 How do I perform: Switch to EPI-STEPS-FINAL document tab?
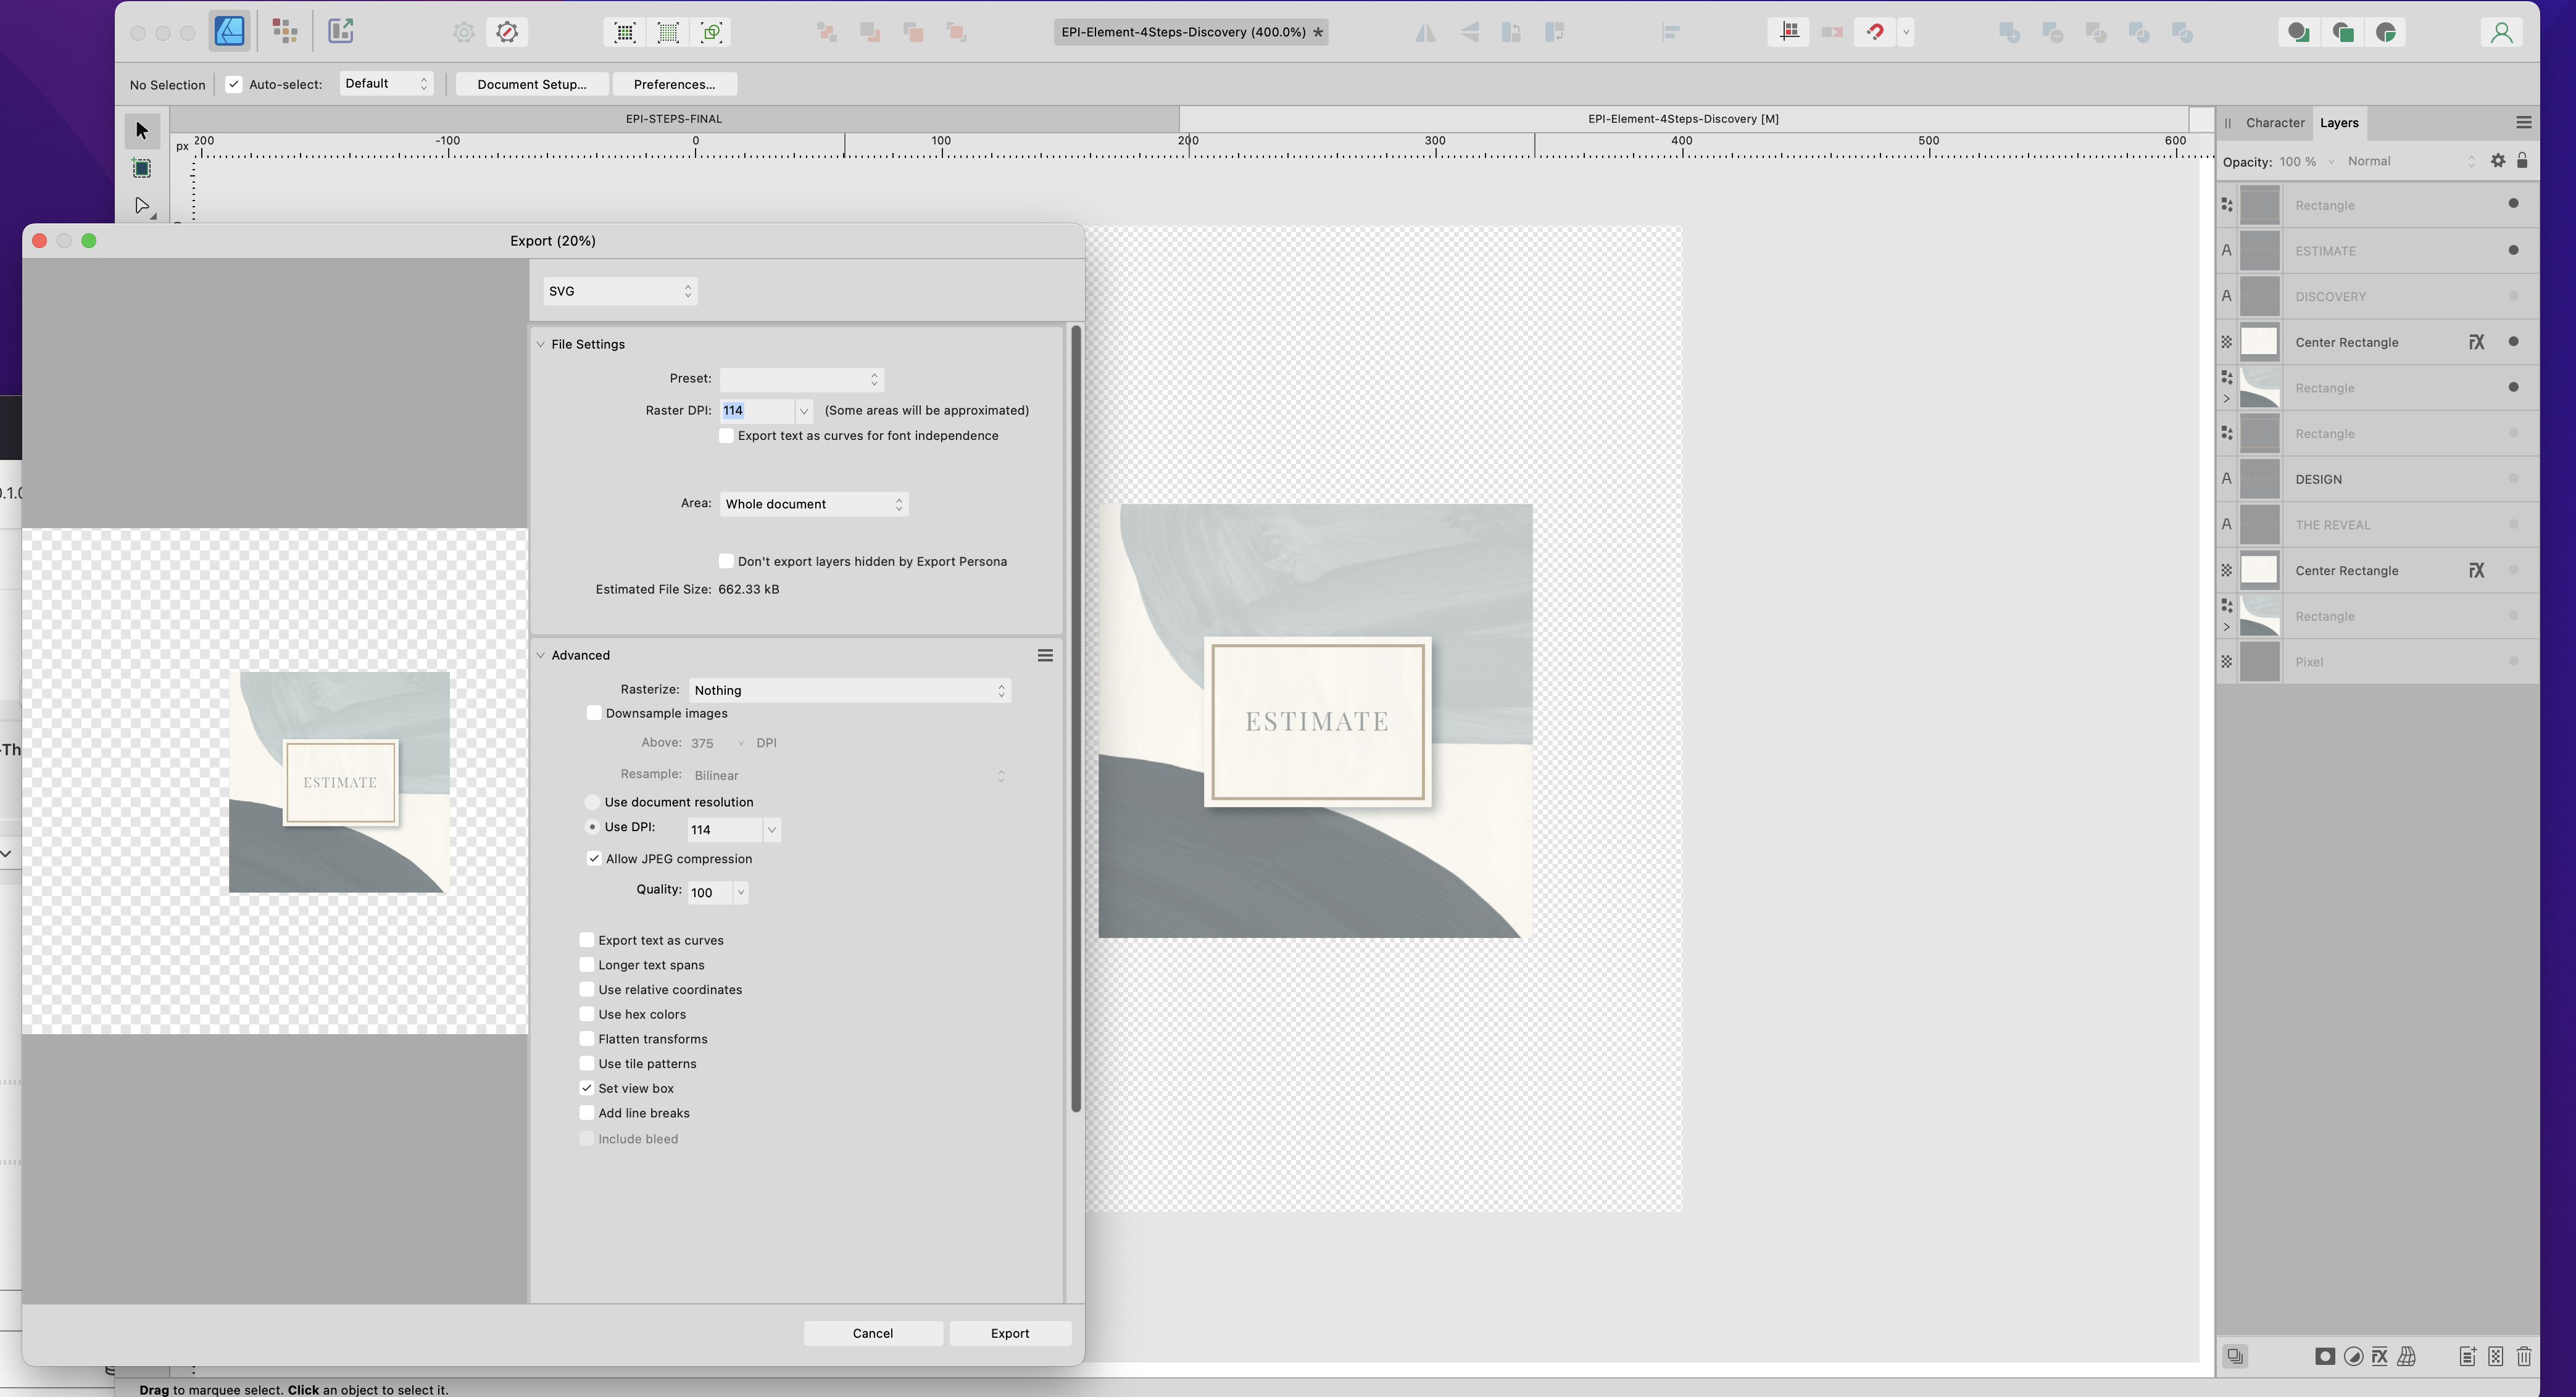coord(673,119)
